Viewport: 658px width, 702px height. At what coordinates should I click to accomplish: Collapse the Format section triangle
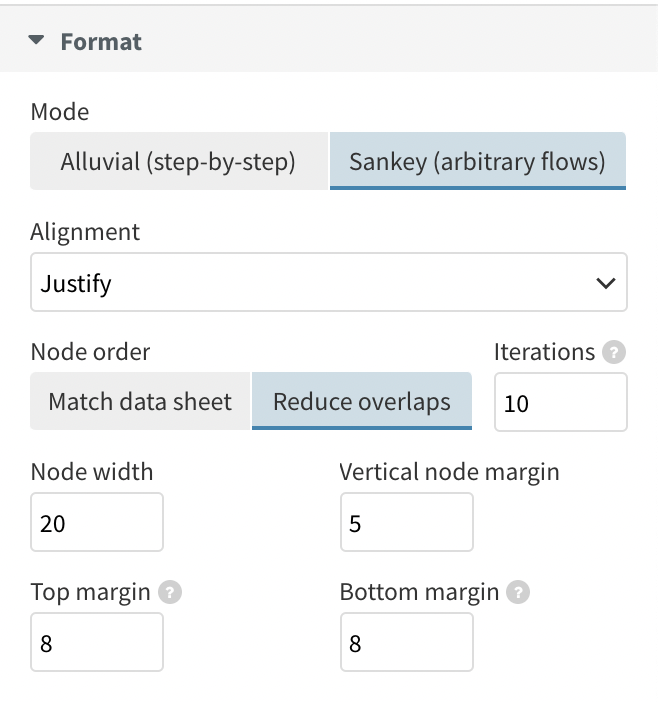(x=36, y=41)
